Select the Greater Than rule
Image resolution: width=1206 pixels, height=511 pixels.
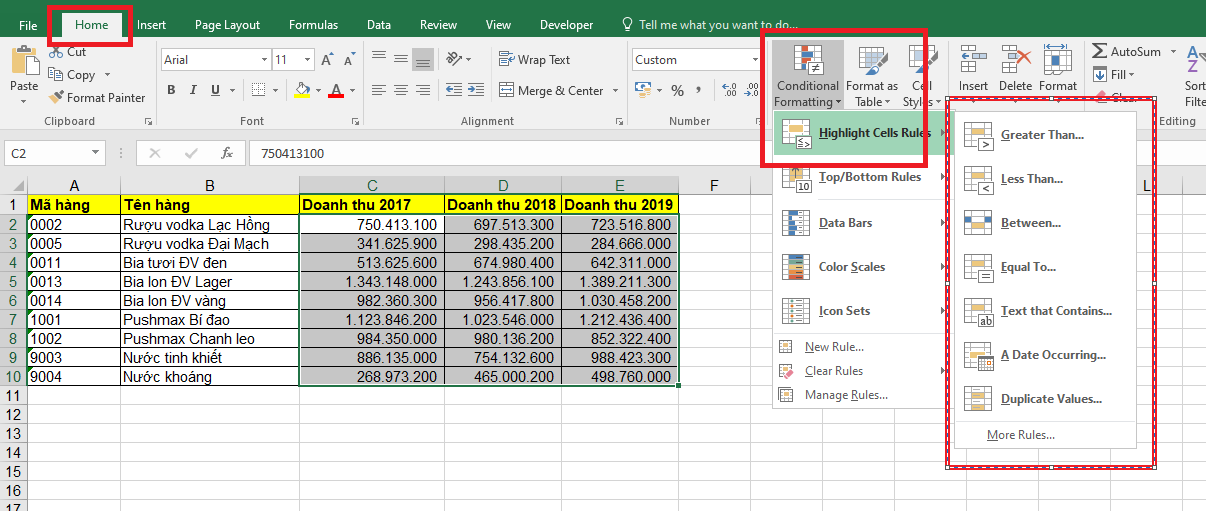(1042, 135)
